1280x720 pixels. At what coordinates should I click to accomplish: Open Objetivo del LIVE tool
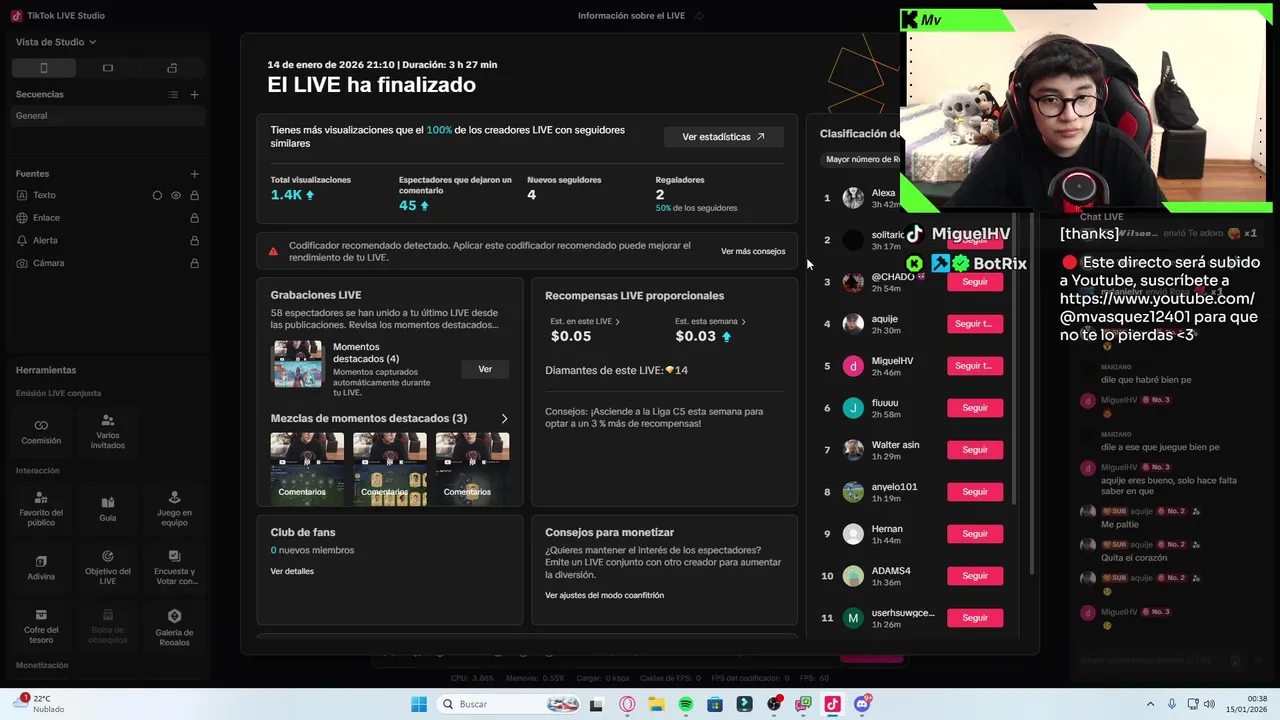108,568
